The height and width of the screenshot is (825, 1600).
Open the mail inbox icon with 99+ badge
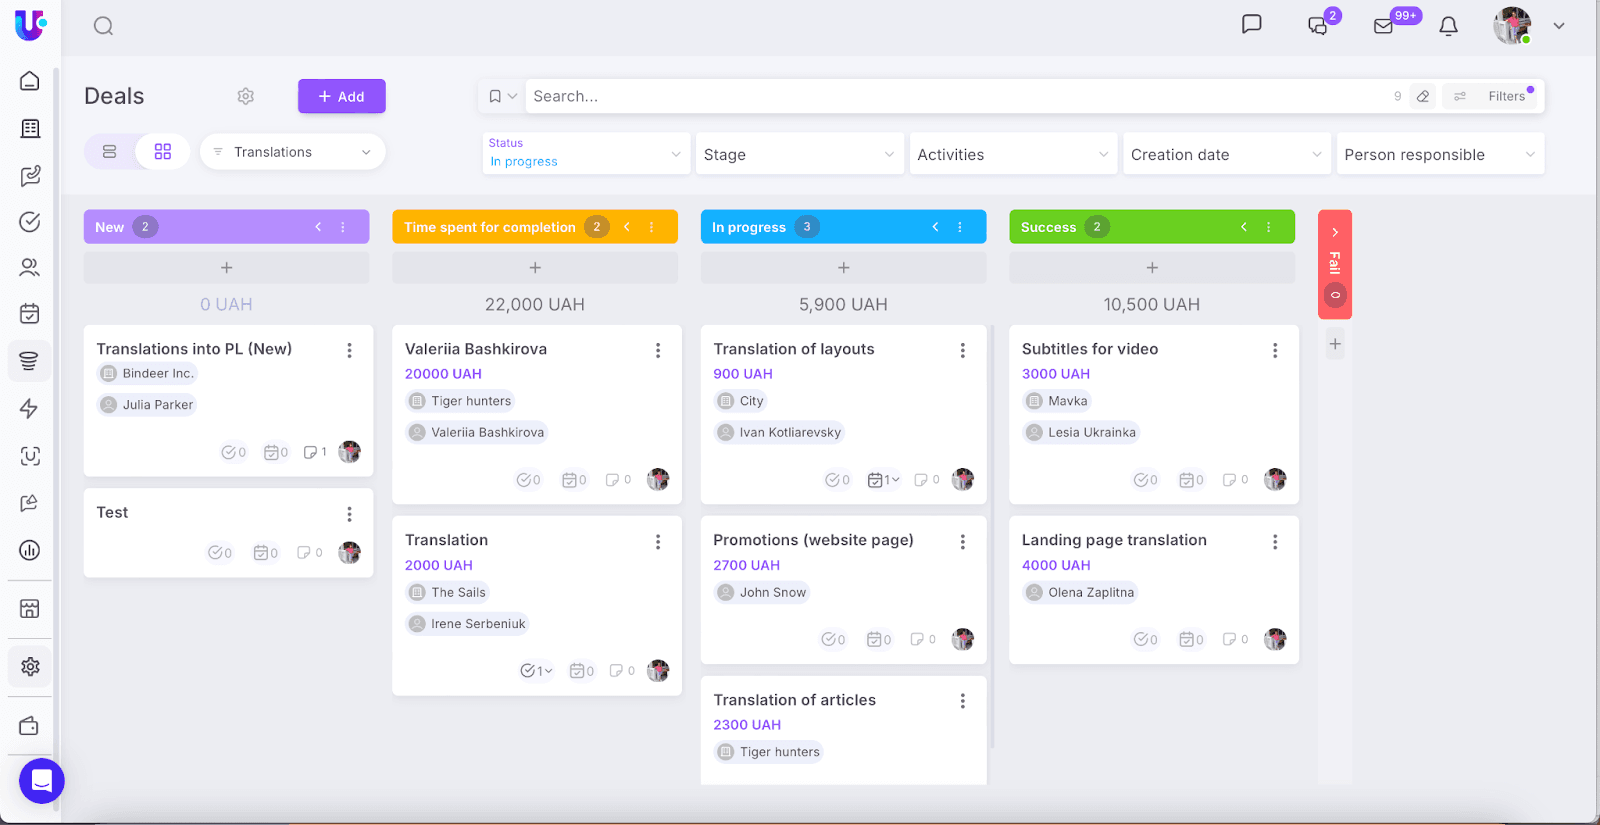point(1384,26)
